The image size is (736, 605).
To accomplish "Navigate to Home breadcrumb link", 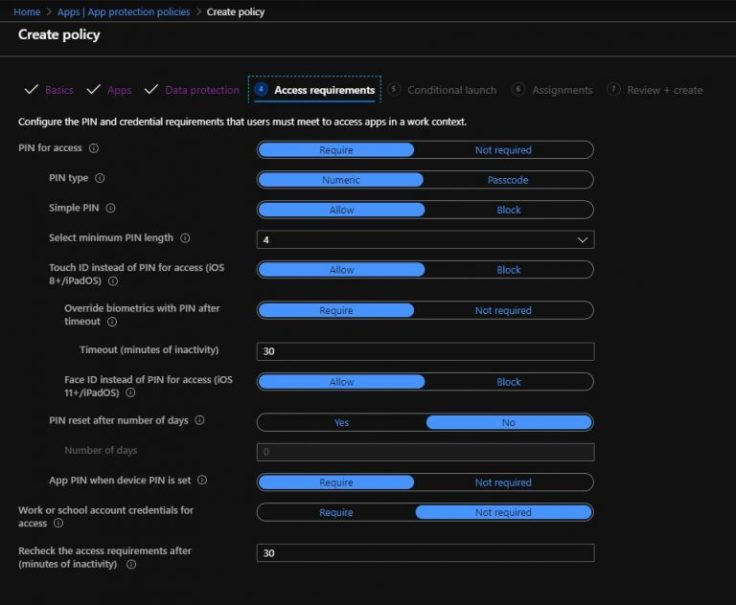I will [26, 12].
